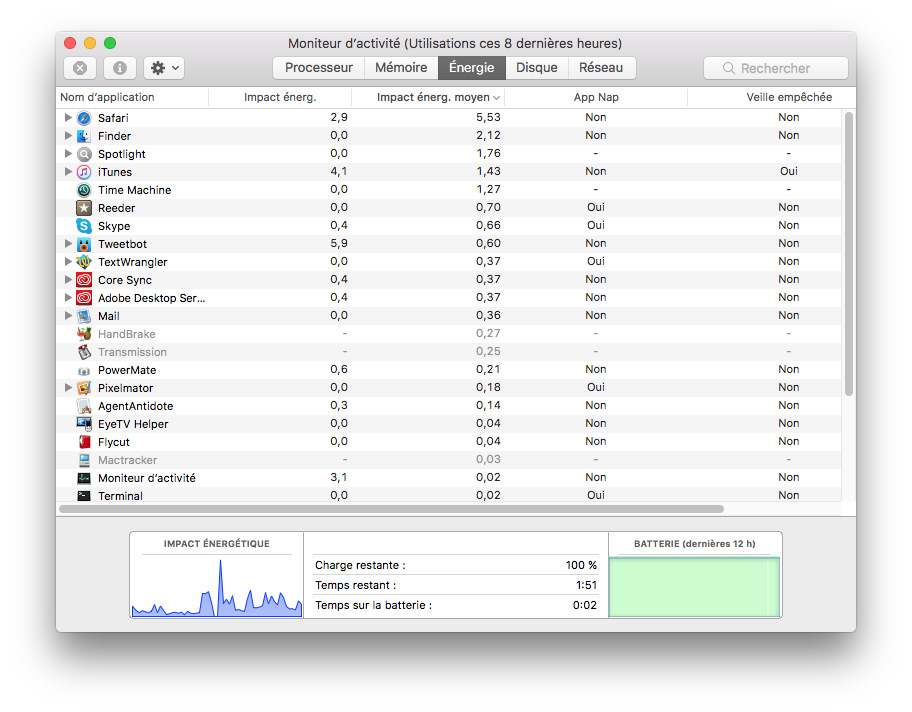Image resolution: width=912 pixels, height=712 pixels.
Task: Click the Skype app icon
Action: (x=84, y=226)
